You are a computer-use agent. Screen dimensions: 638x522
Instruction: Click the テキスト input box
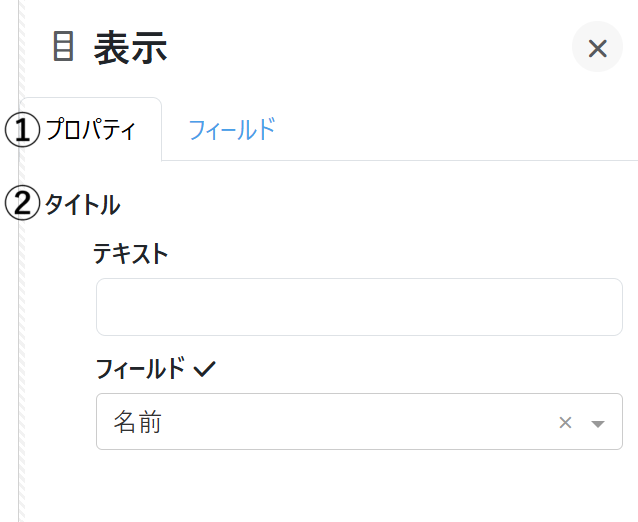(x=359, y=307)
